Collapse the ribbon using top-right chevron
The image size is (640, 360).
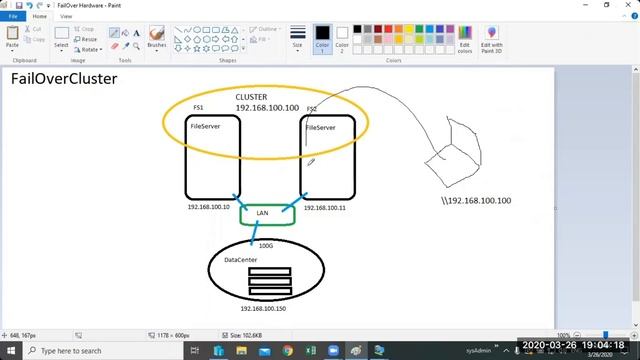click(x=624, y=16)
